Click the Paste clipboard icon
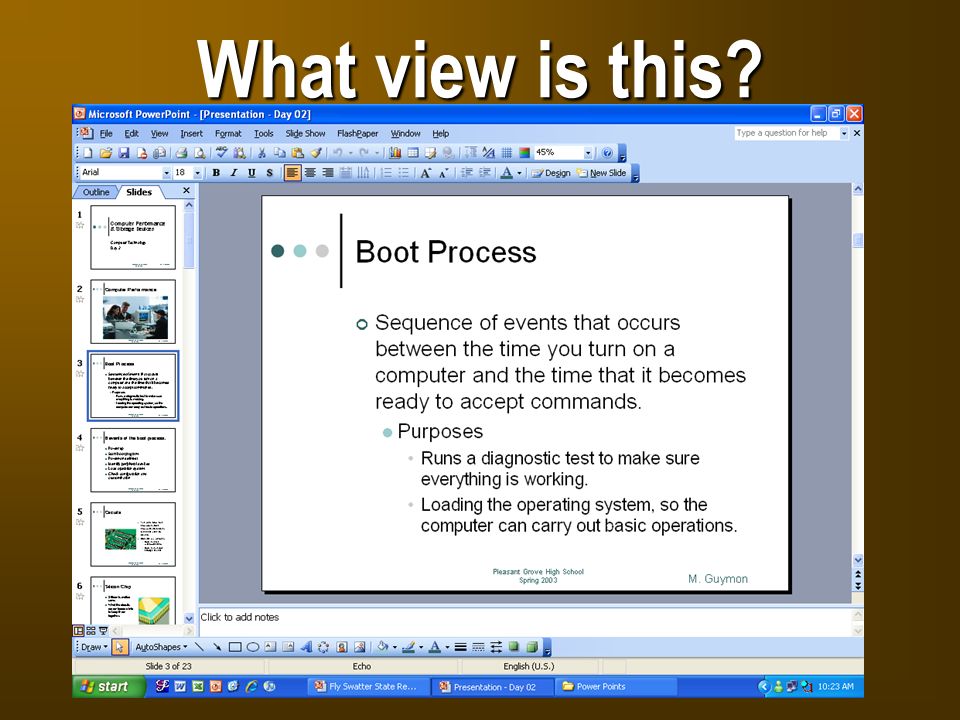The width and height of the screenshot is (960, 720). [x=298, y=152]
